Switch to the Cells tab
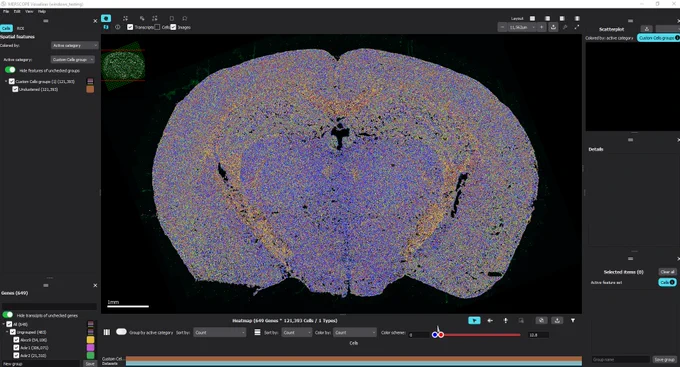Image resolution: width=680 pixels, height=367 pixels. 6,28
